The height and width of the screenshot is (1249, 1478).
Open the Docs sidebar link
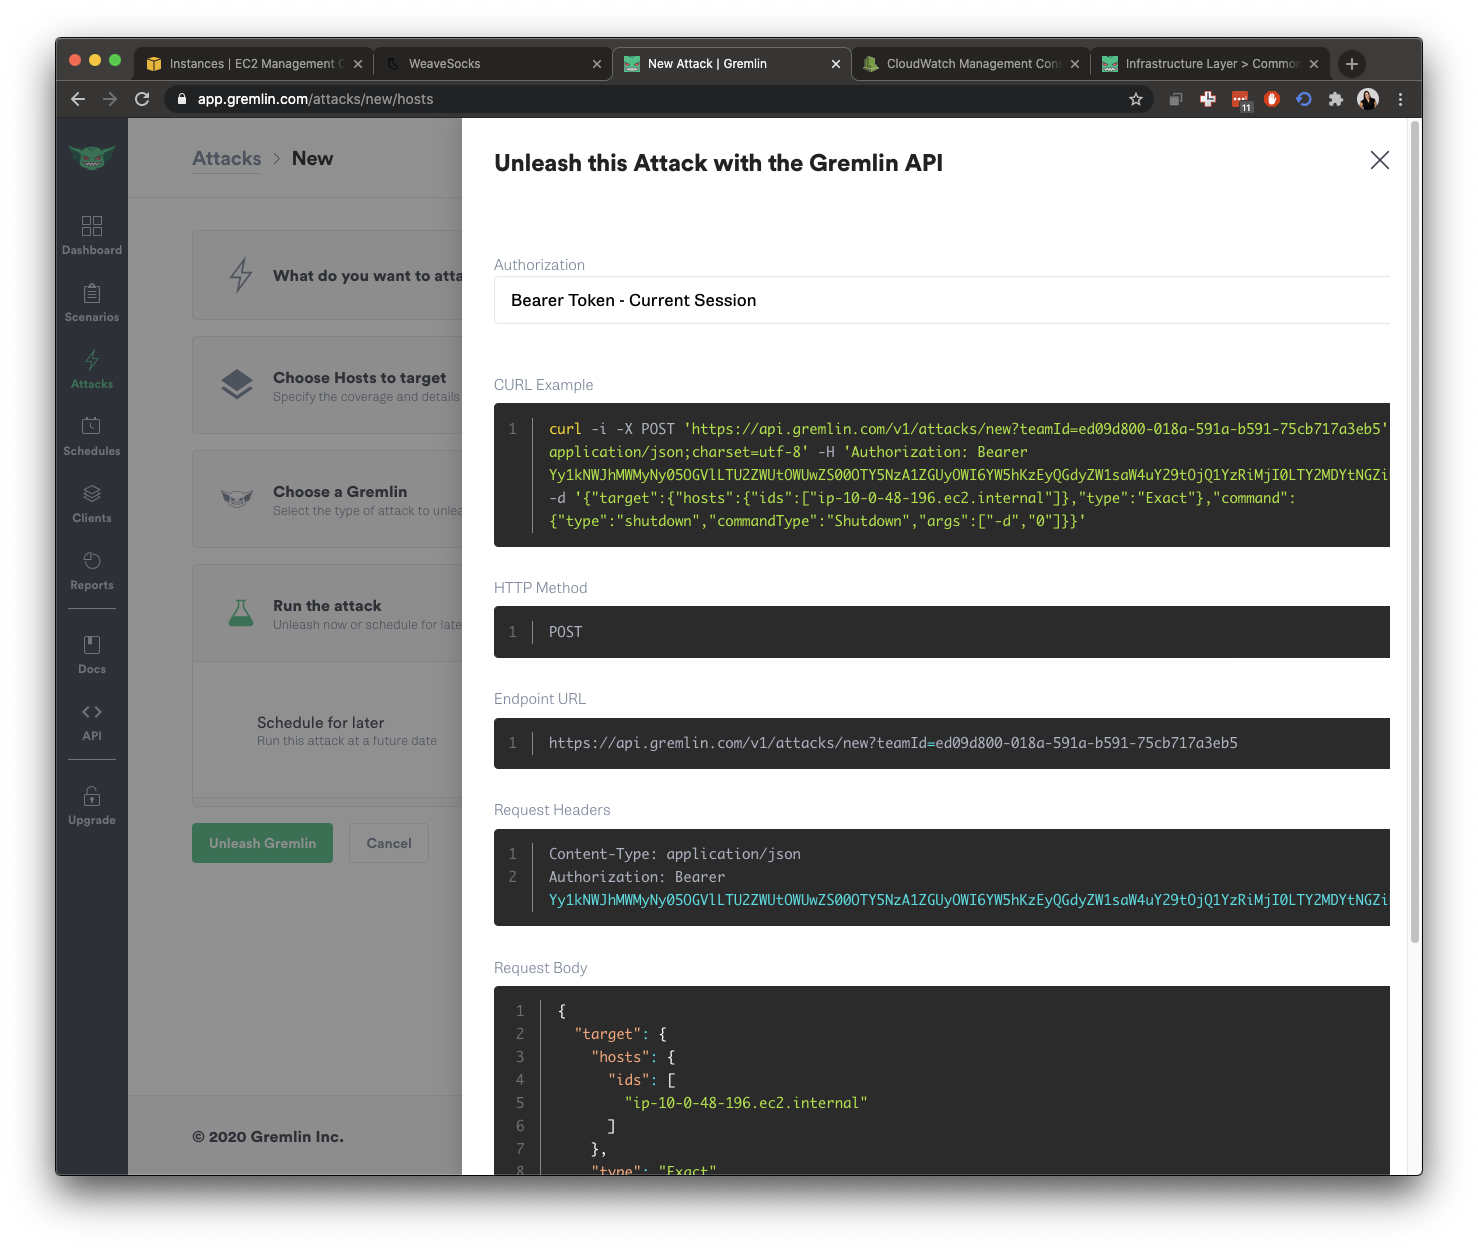92,655
